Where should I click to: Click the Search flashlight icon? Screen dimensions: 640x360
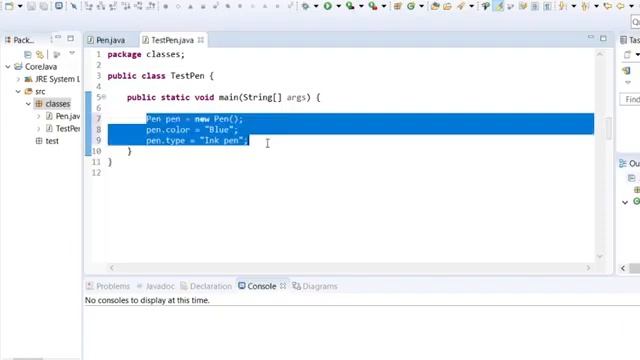click(461, 6)
